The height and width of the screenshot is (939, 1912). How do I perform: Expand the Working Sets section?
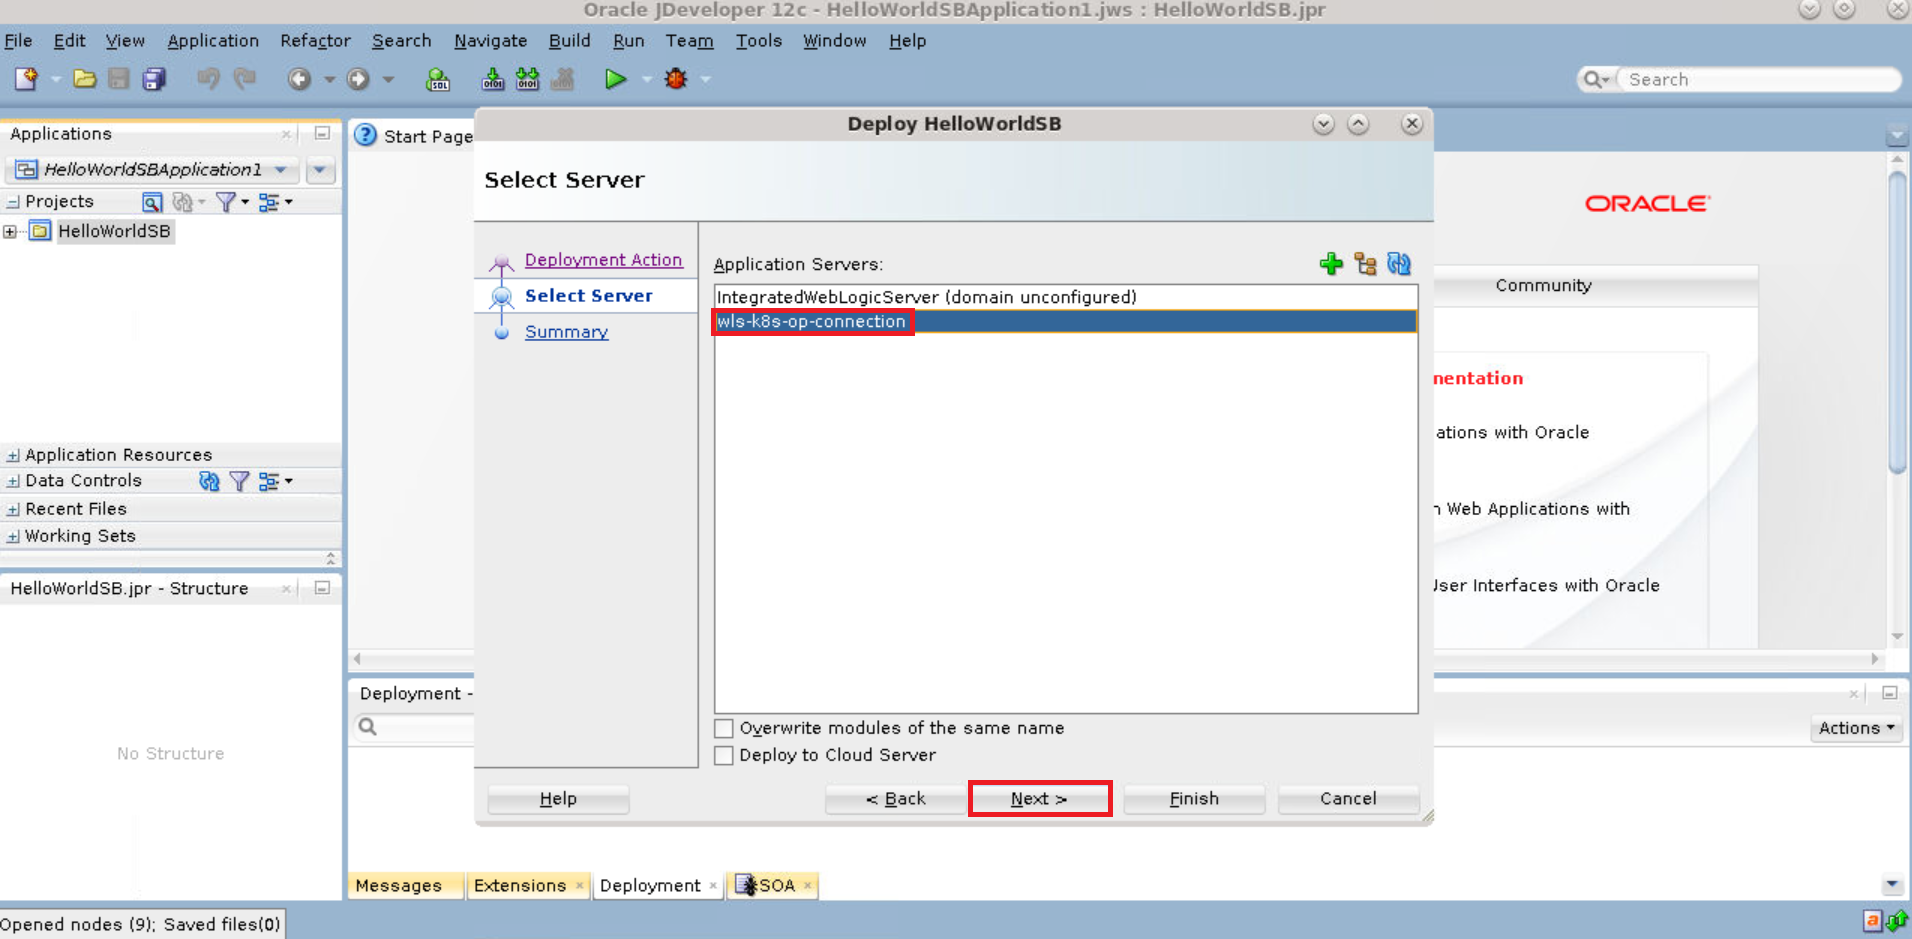13,536
